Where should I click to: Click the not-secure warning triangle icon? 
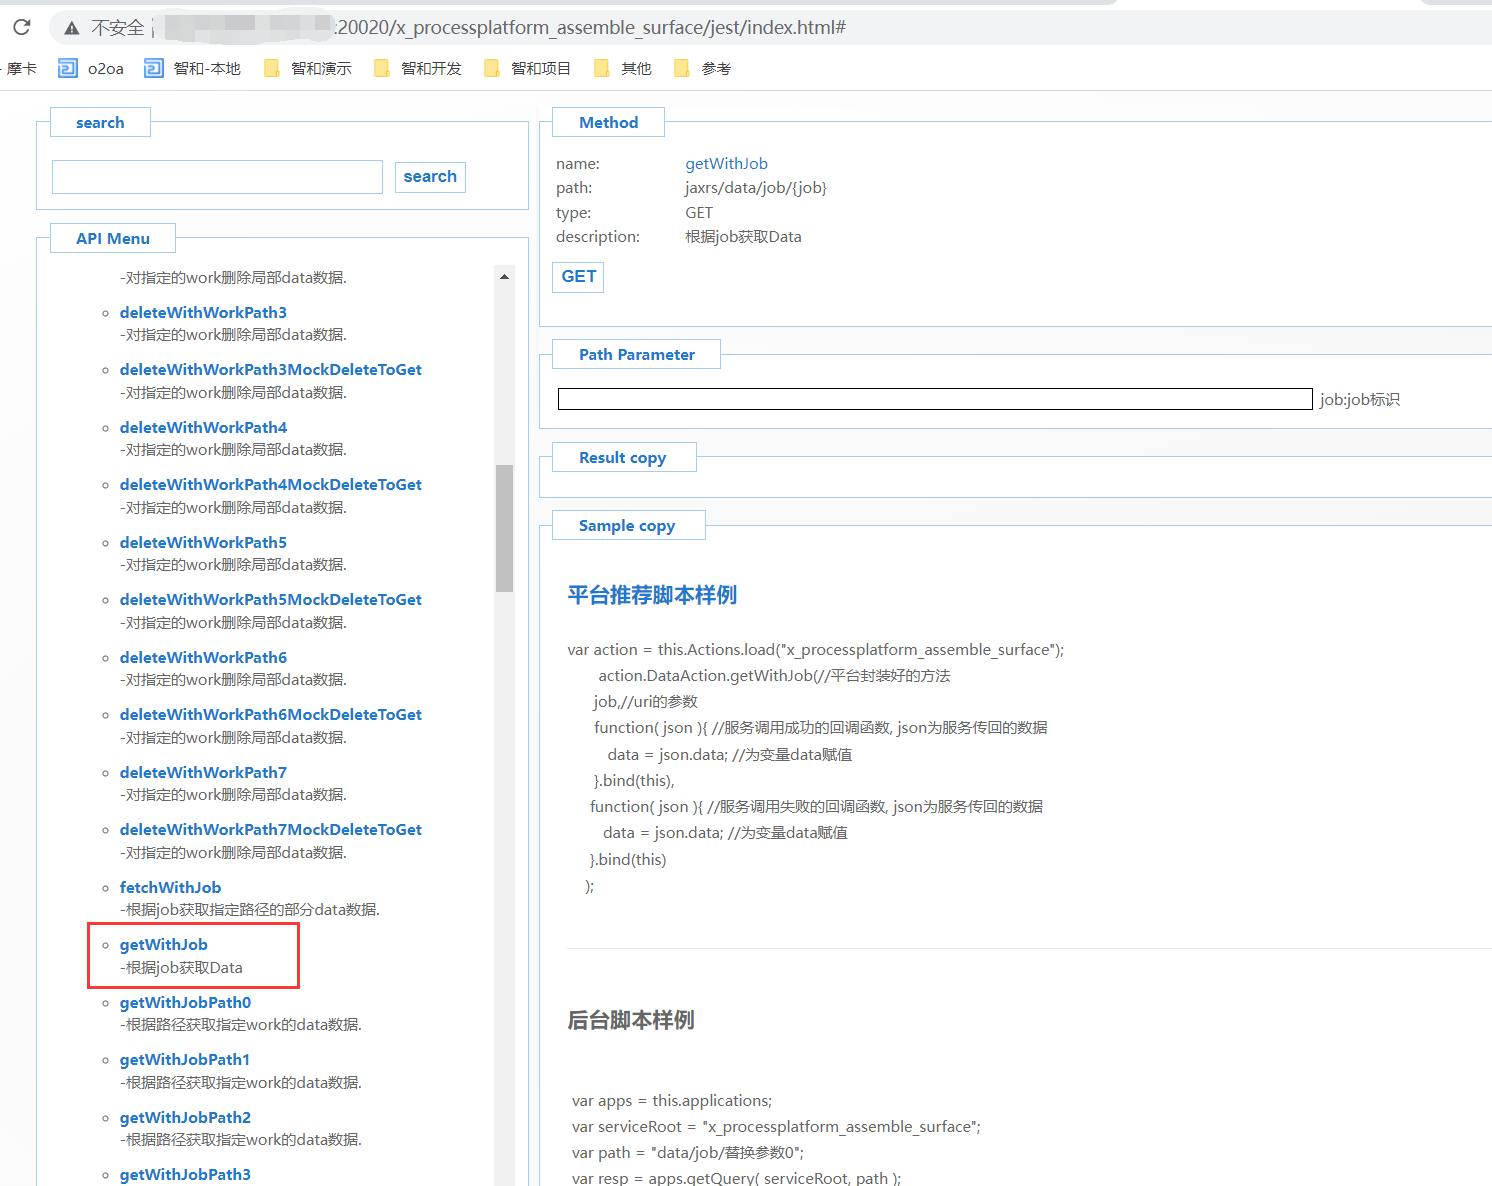coord(71,28)
